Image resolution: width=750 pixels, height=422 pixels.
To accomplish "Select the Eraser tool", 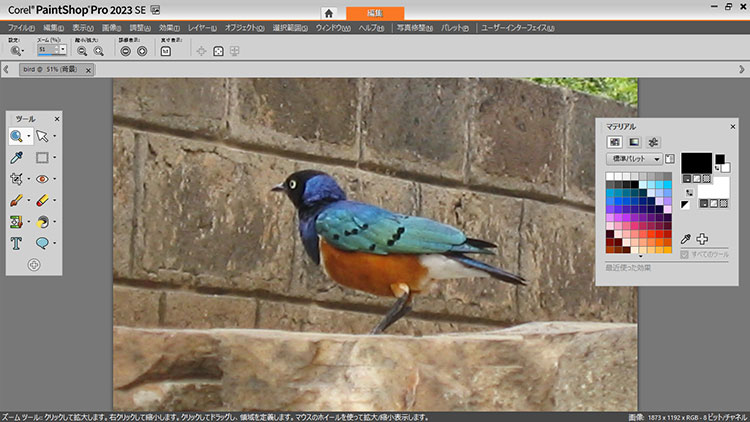I will tap(43, 200).
